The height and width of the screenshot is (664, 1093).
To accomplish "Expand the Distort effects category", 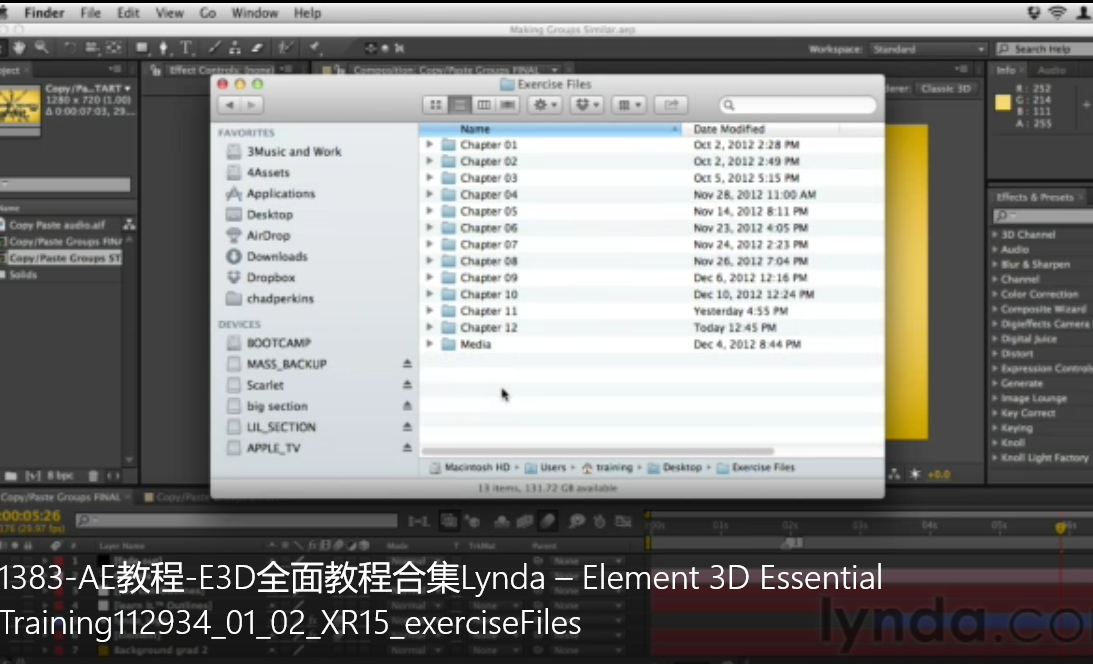I will point(995,353).
